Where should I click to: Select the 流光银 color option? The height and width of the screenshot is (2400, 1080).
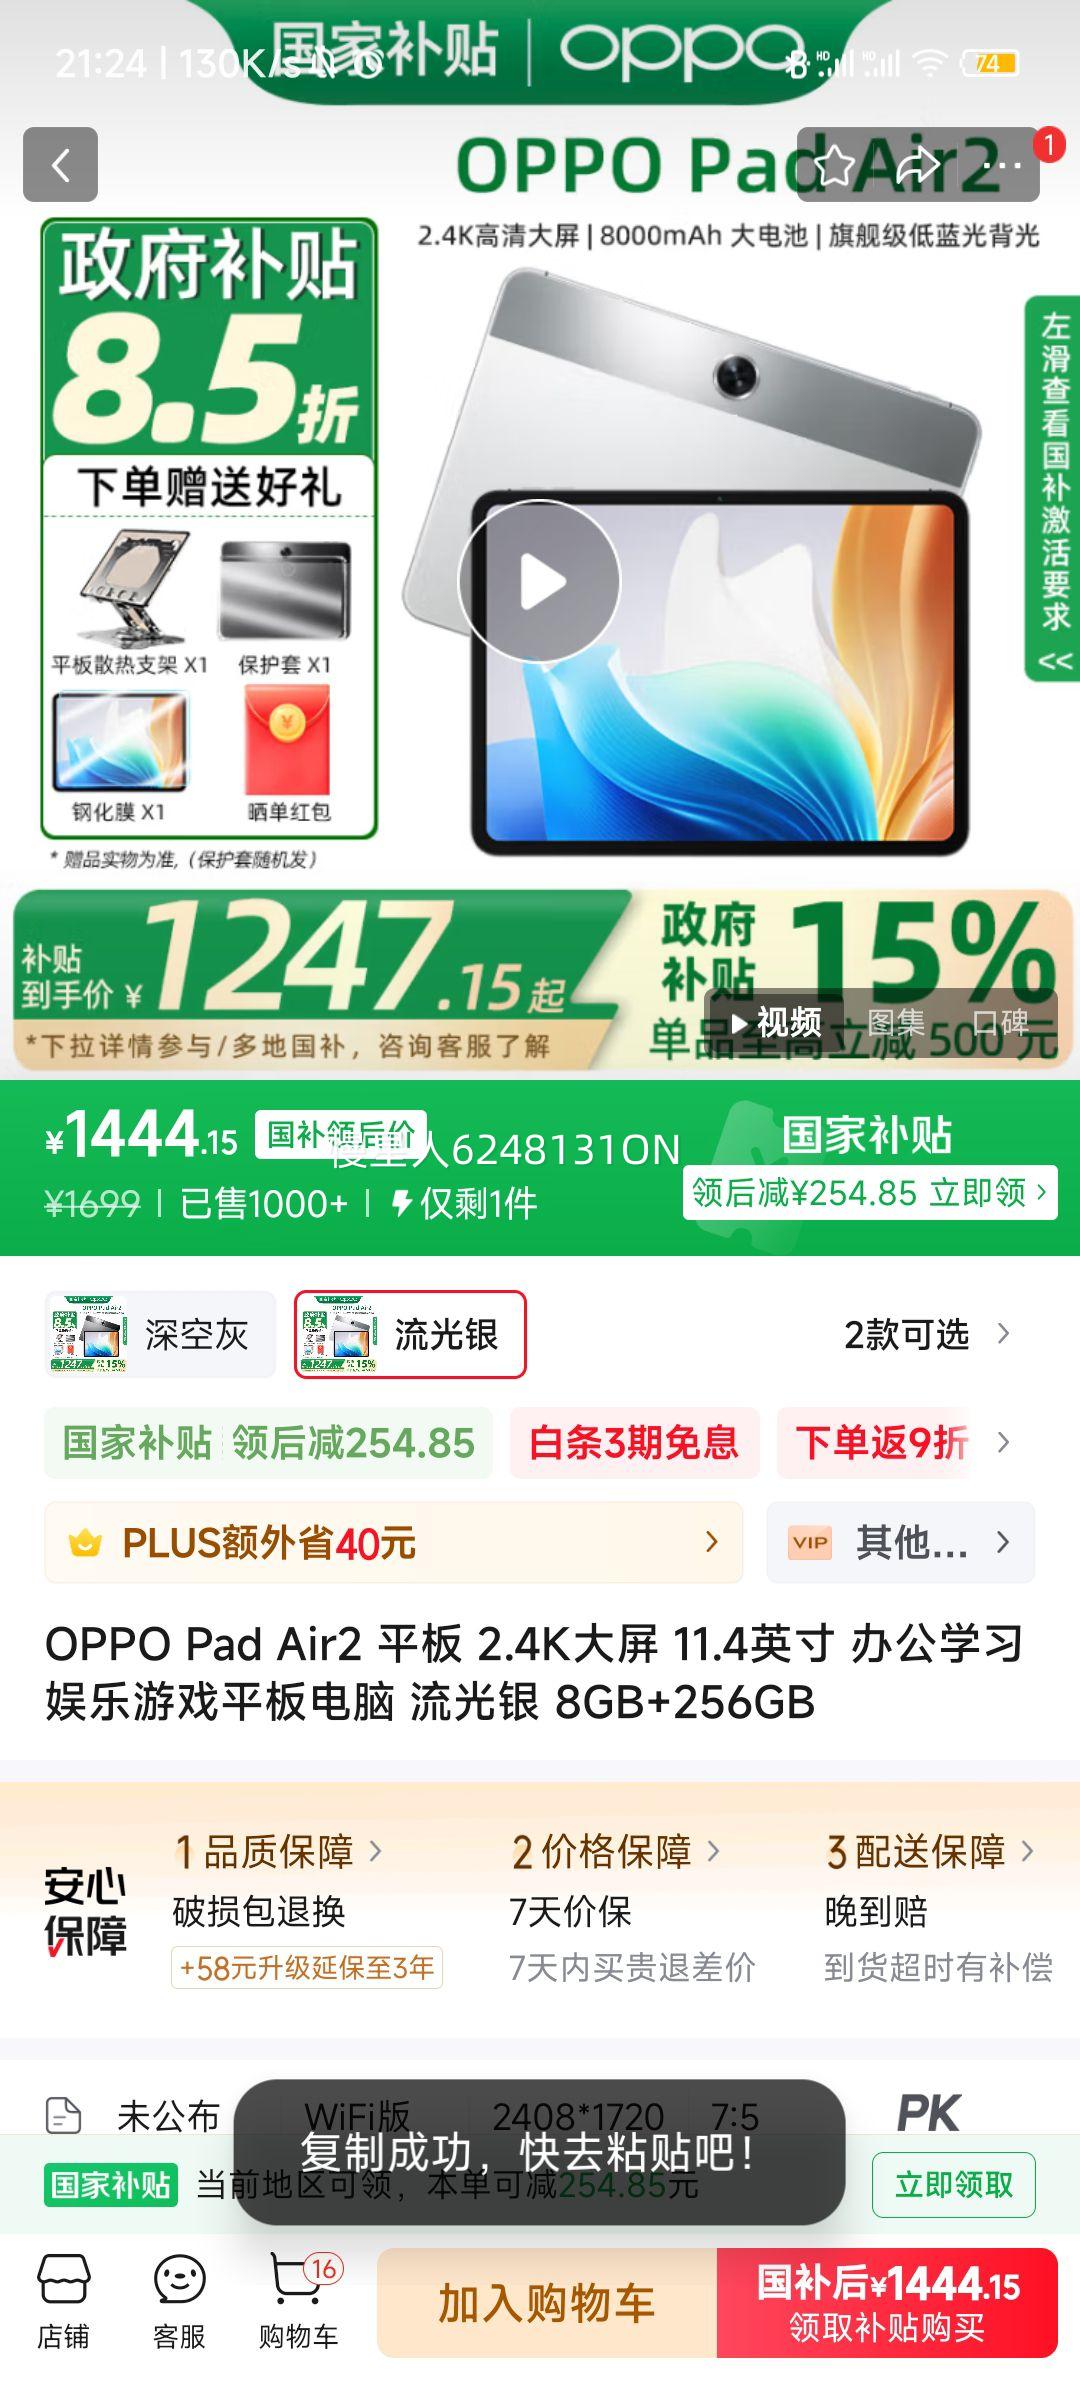(x=410, y=1335)
